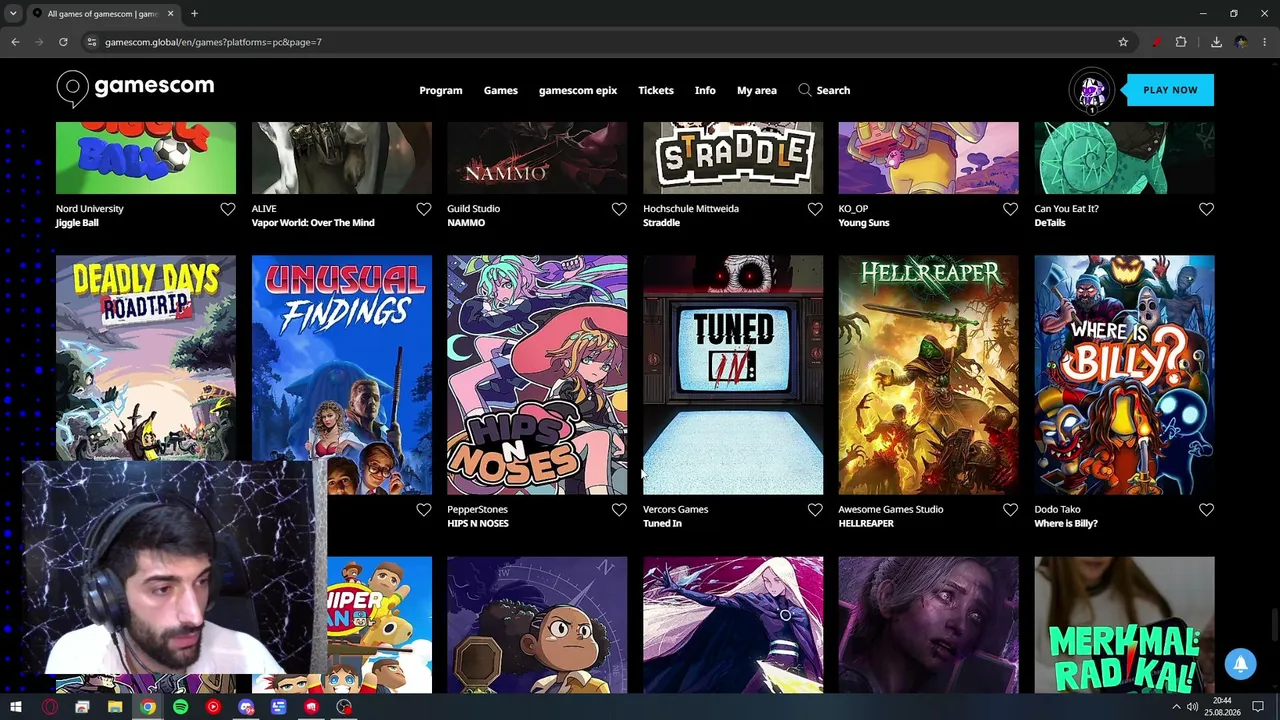This screenshot has width=1280, height=720.
Task: Open the Chrome profile avatar in toolbar
Action: (1241, 42)
